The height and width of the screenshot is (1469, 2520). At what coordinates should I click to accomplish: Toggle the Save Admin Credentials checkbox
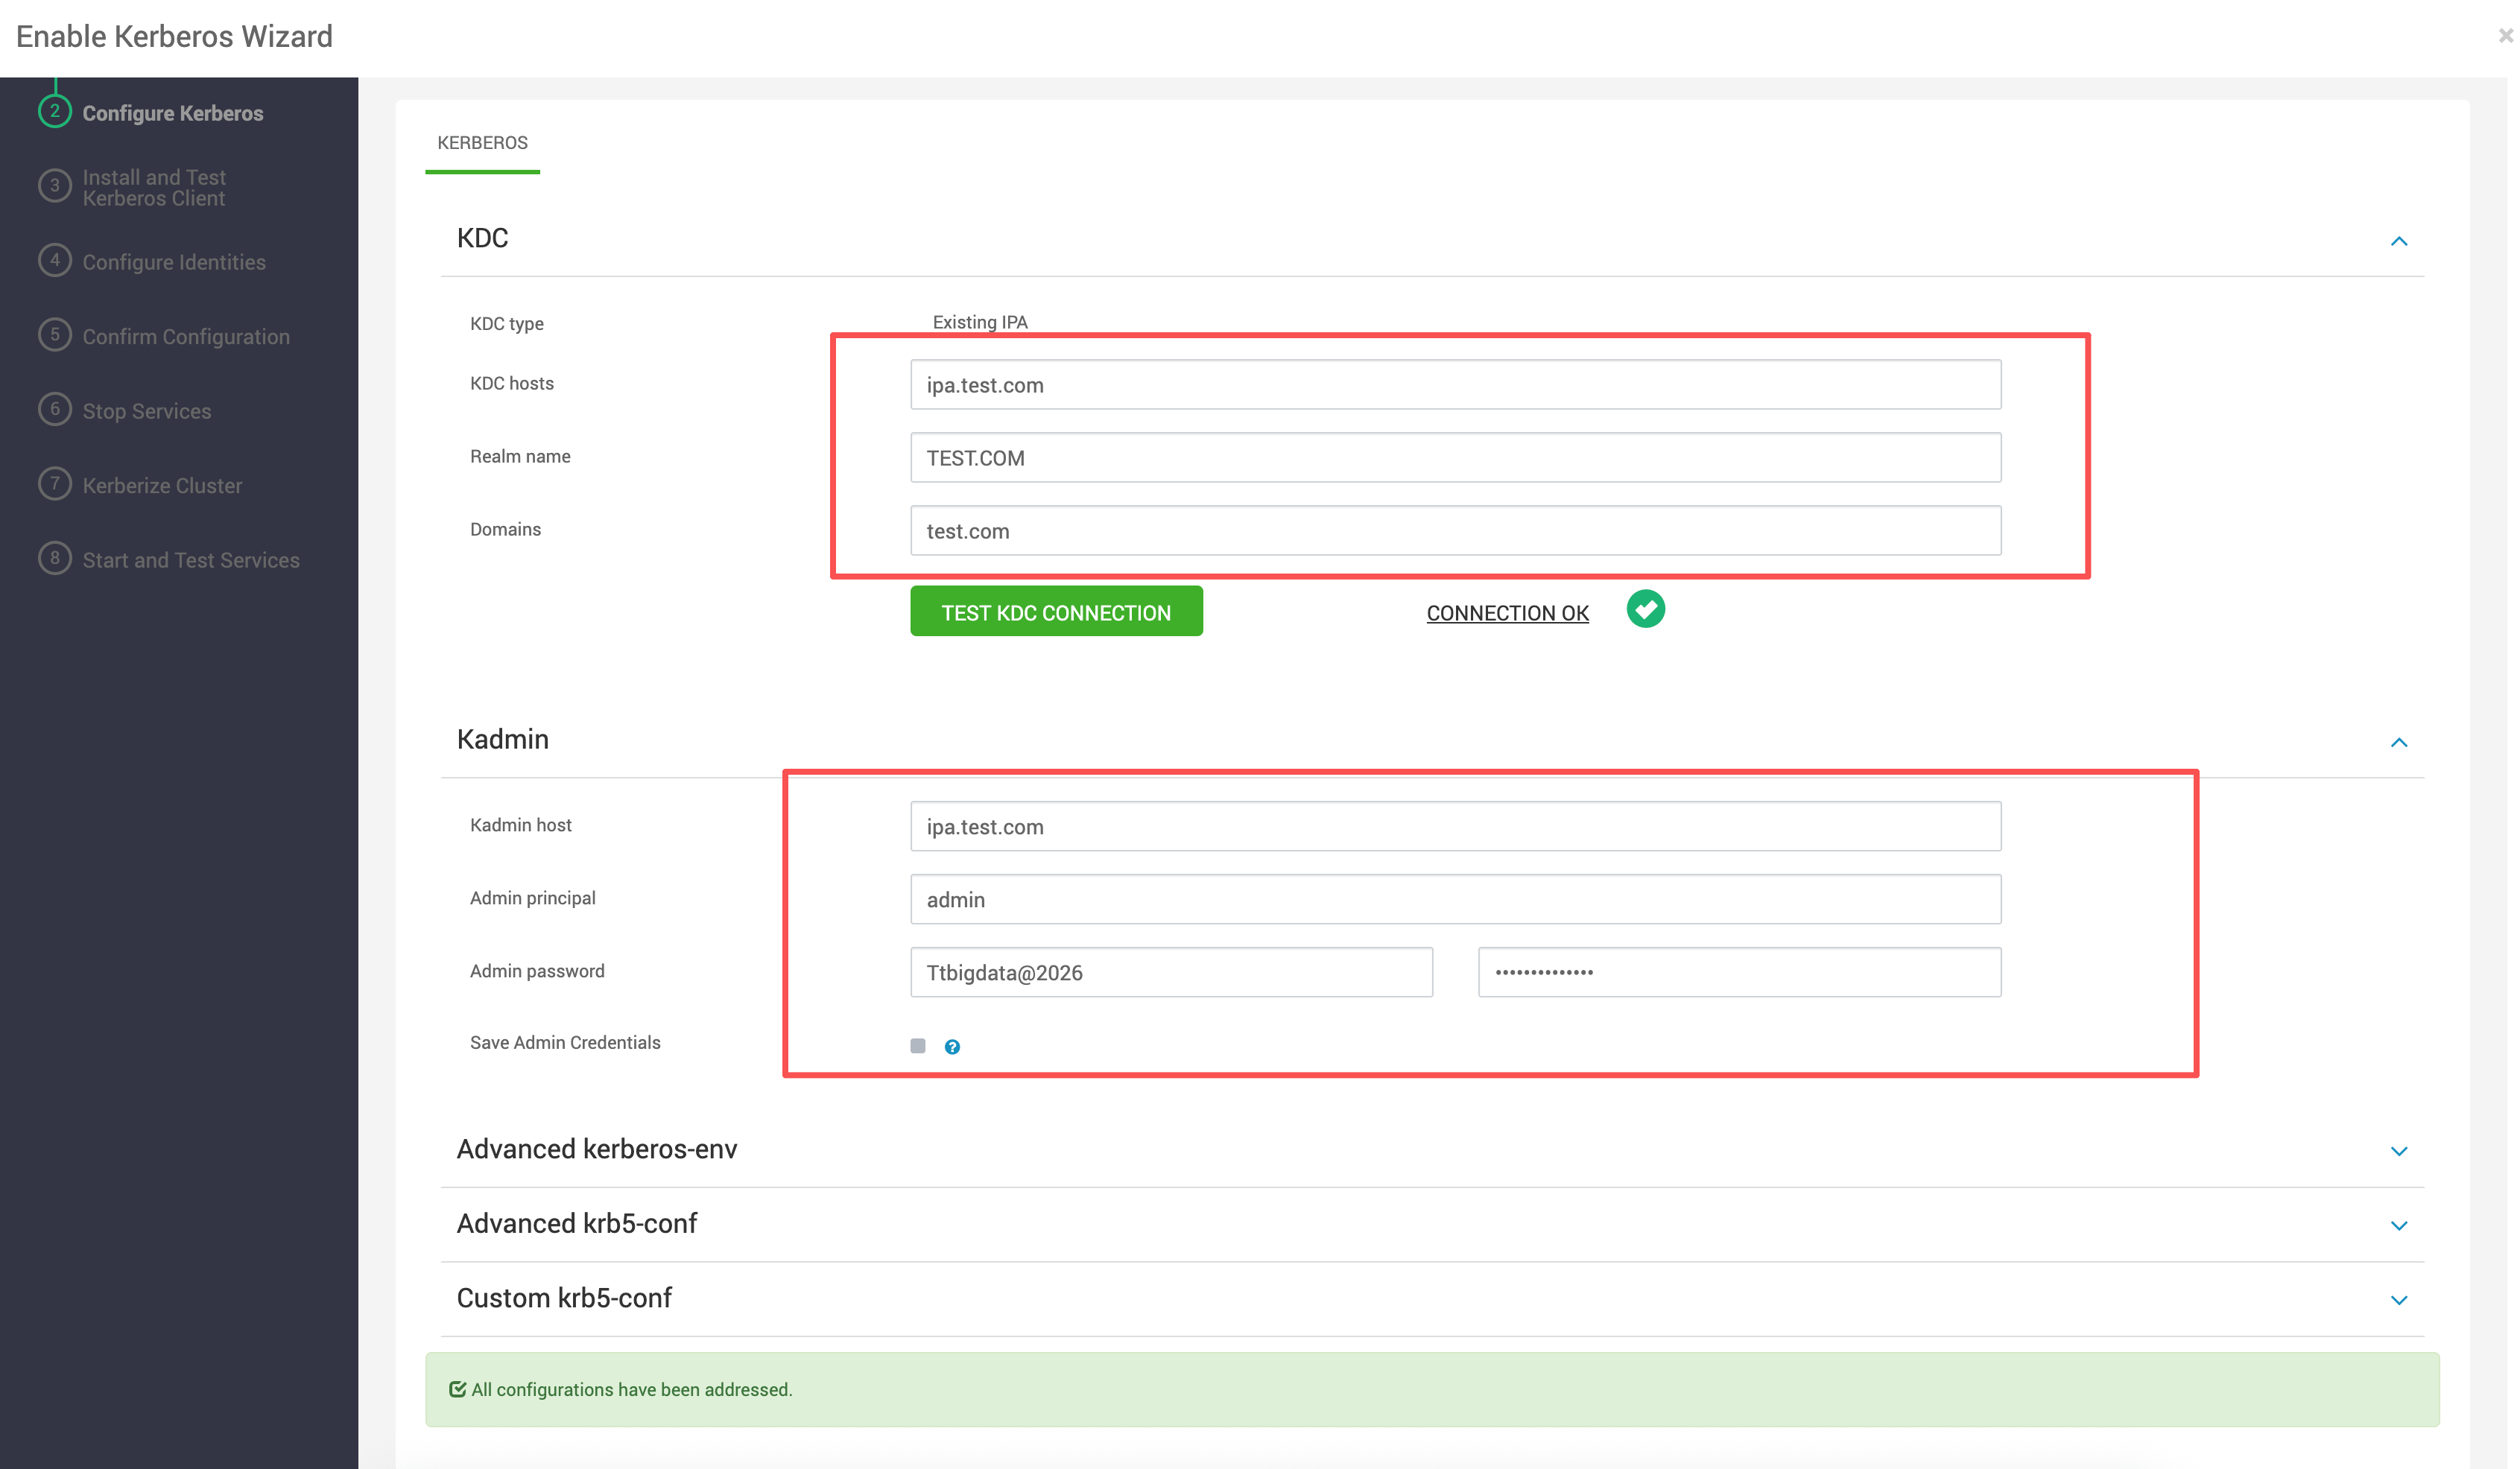pos(918,1046)
